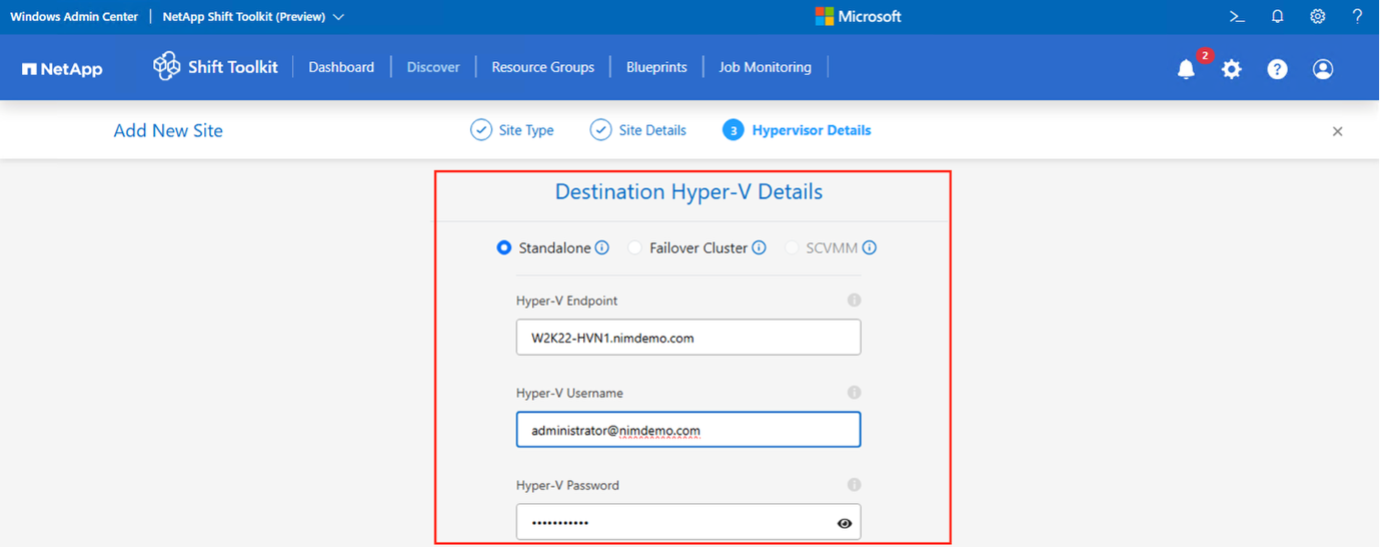Screen dimensions: 1384x550
Task: Open the PowerShell console icon
Action: click(x=1237, y=17)
